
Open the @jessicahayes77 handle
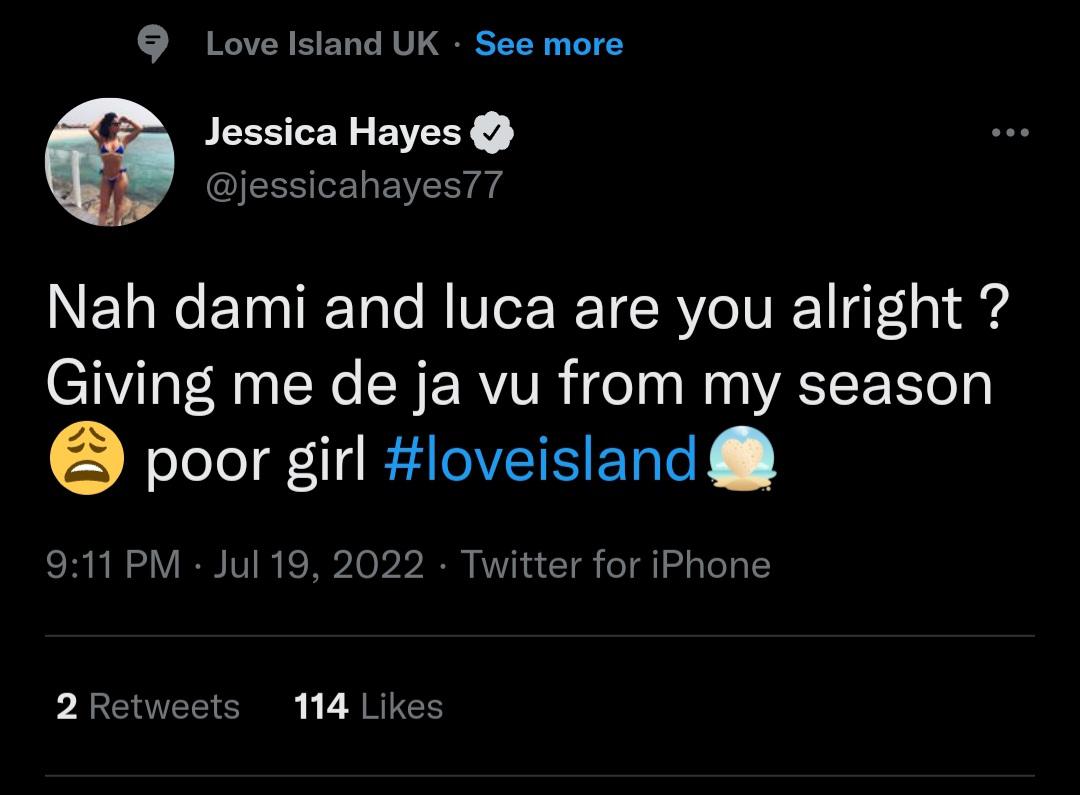pos(354,185)
